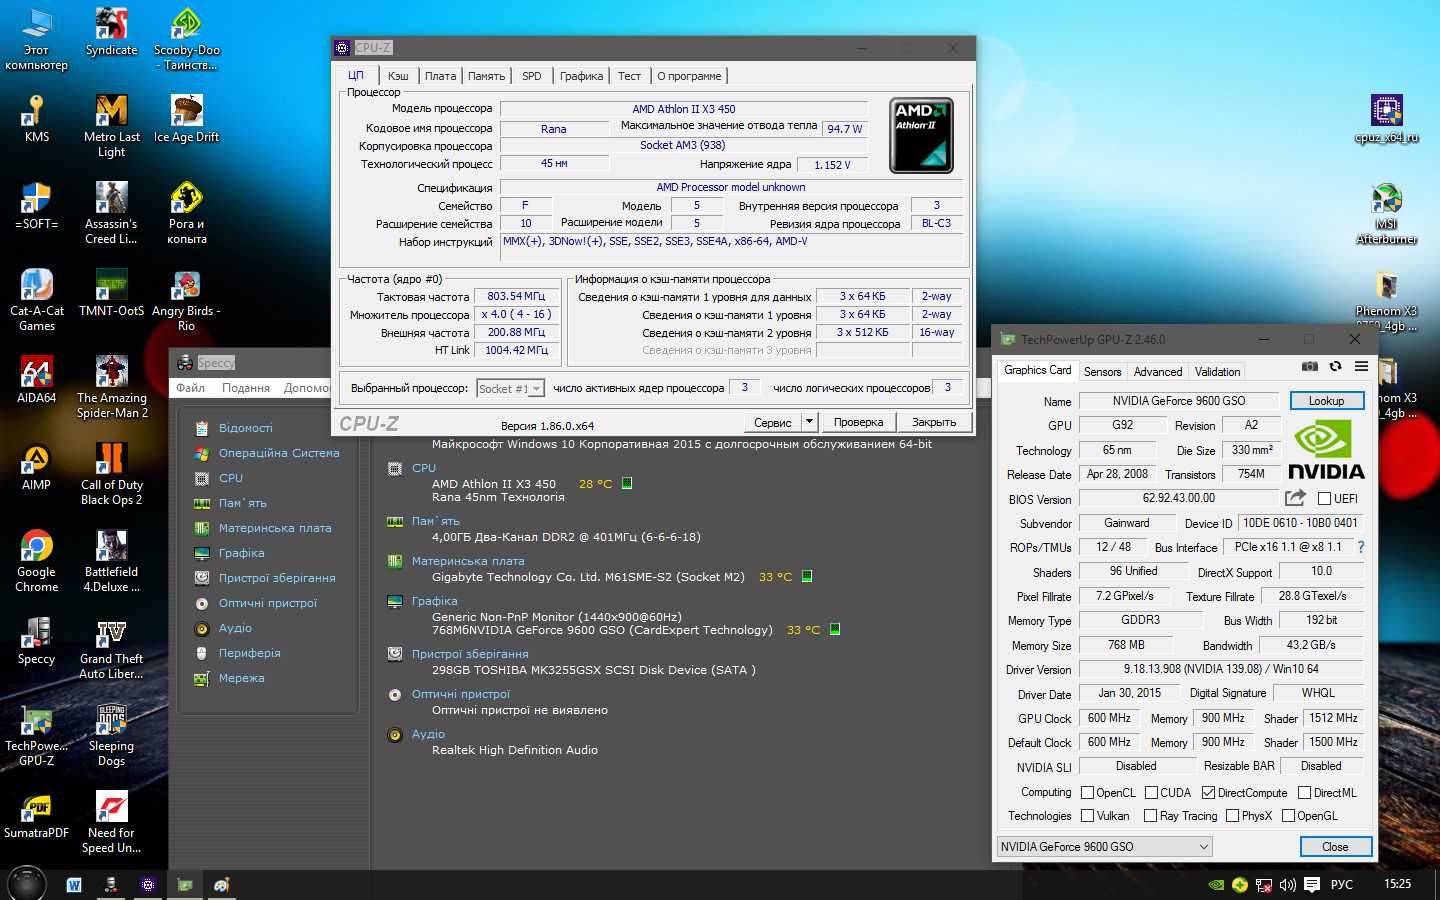Image resolution: width=1440 pixels, height=900 pixels.
Task: Open the TechPowerUp GPU-Z desktop shortcut
Action: (36, 736)
